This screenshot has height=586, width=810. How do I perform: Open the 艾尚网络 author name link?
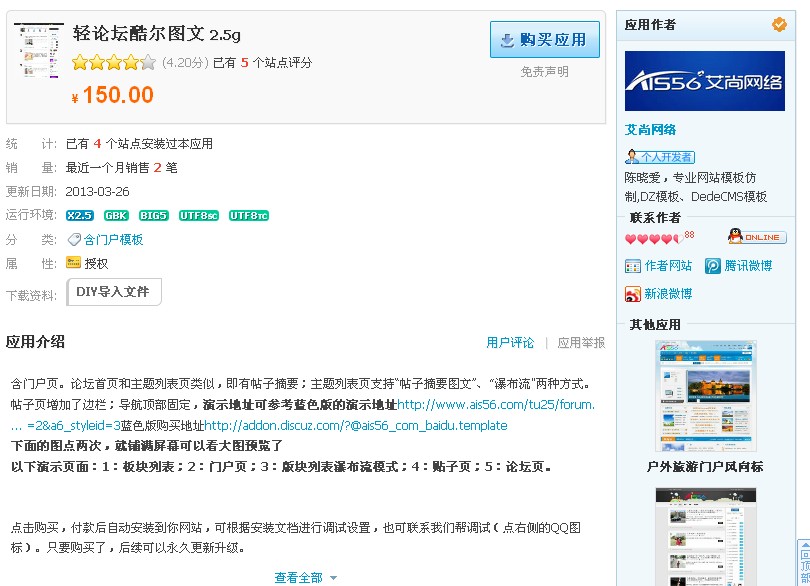click(x=650, y=130)
